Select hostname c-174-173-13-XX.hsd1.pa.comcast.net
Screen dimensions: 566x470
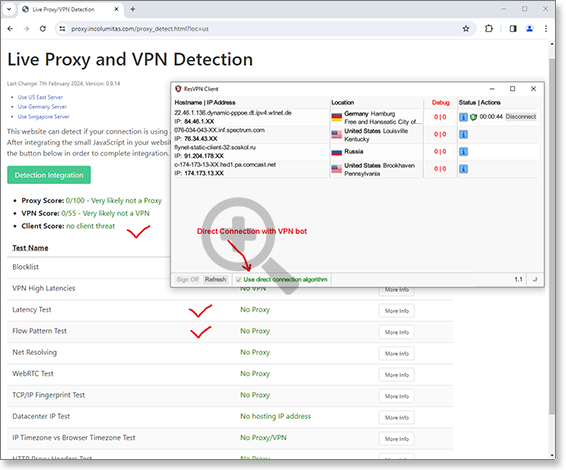pyautogui.click(x=225, y=165)
